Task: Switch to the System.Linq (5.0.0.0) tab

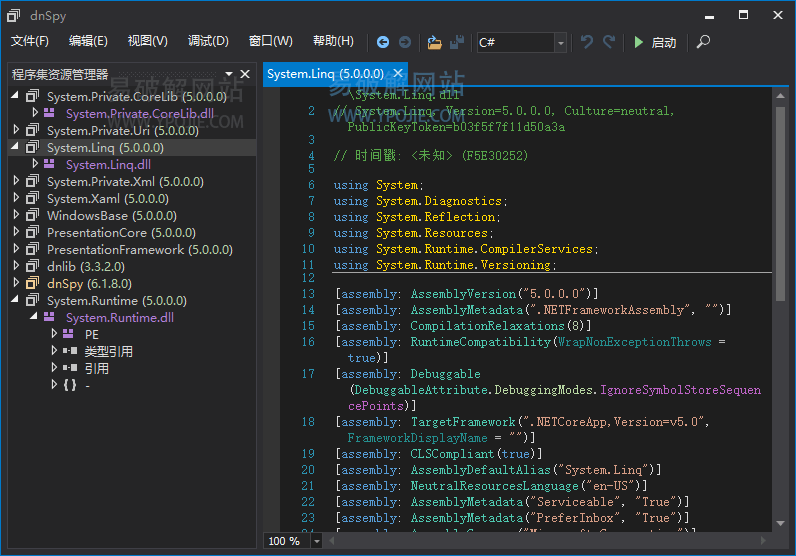Action: coord(324,73)
